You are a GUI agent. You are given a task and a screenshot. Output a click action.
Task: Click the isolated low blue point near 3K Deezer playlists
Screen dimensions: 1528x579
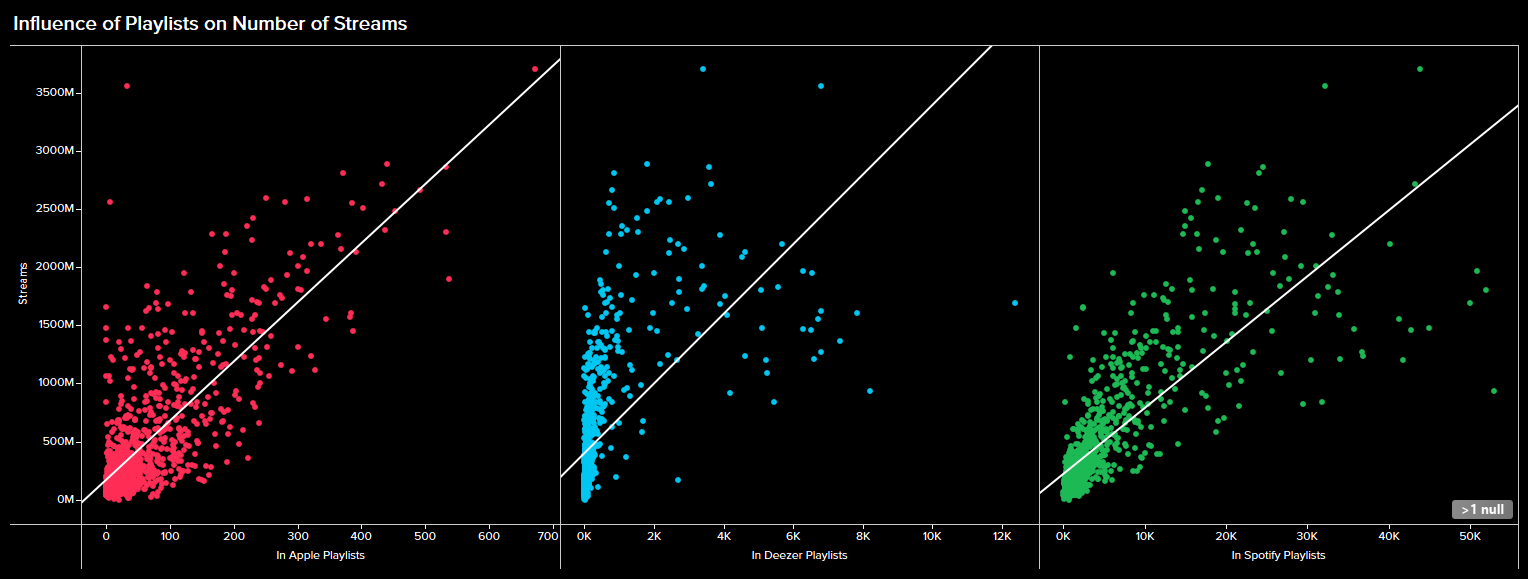pyautogui.click(x=678, y=480)
